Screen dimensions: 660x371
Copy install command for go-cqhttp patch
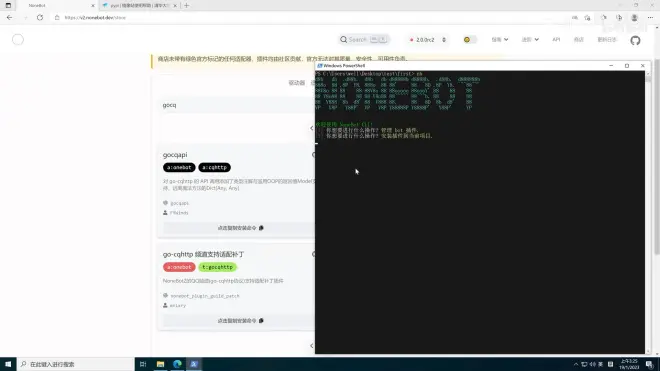click(240, 321)
